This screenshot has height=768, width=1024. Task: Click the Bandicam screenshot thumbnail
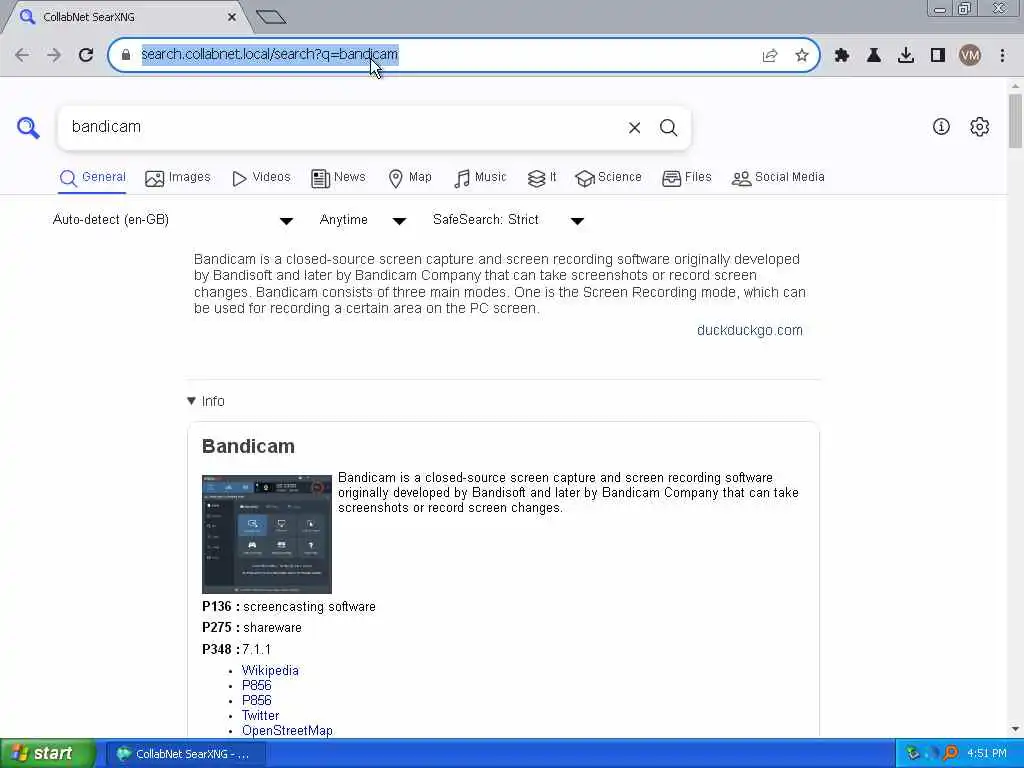267,534
